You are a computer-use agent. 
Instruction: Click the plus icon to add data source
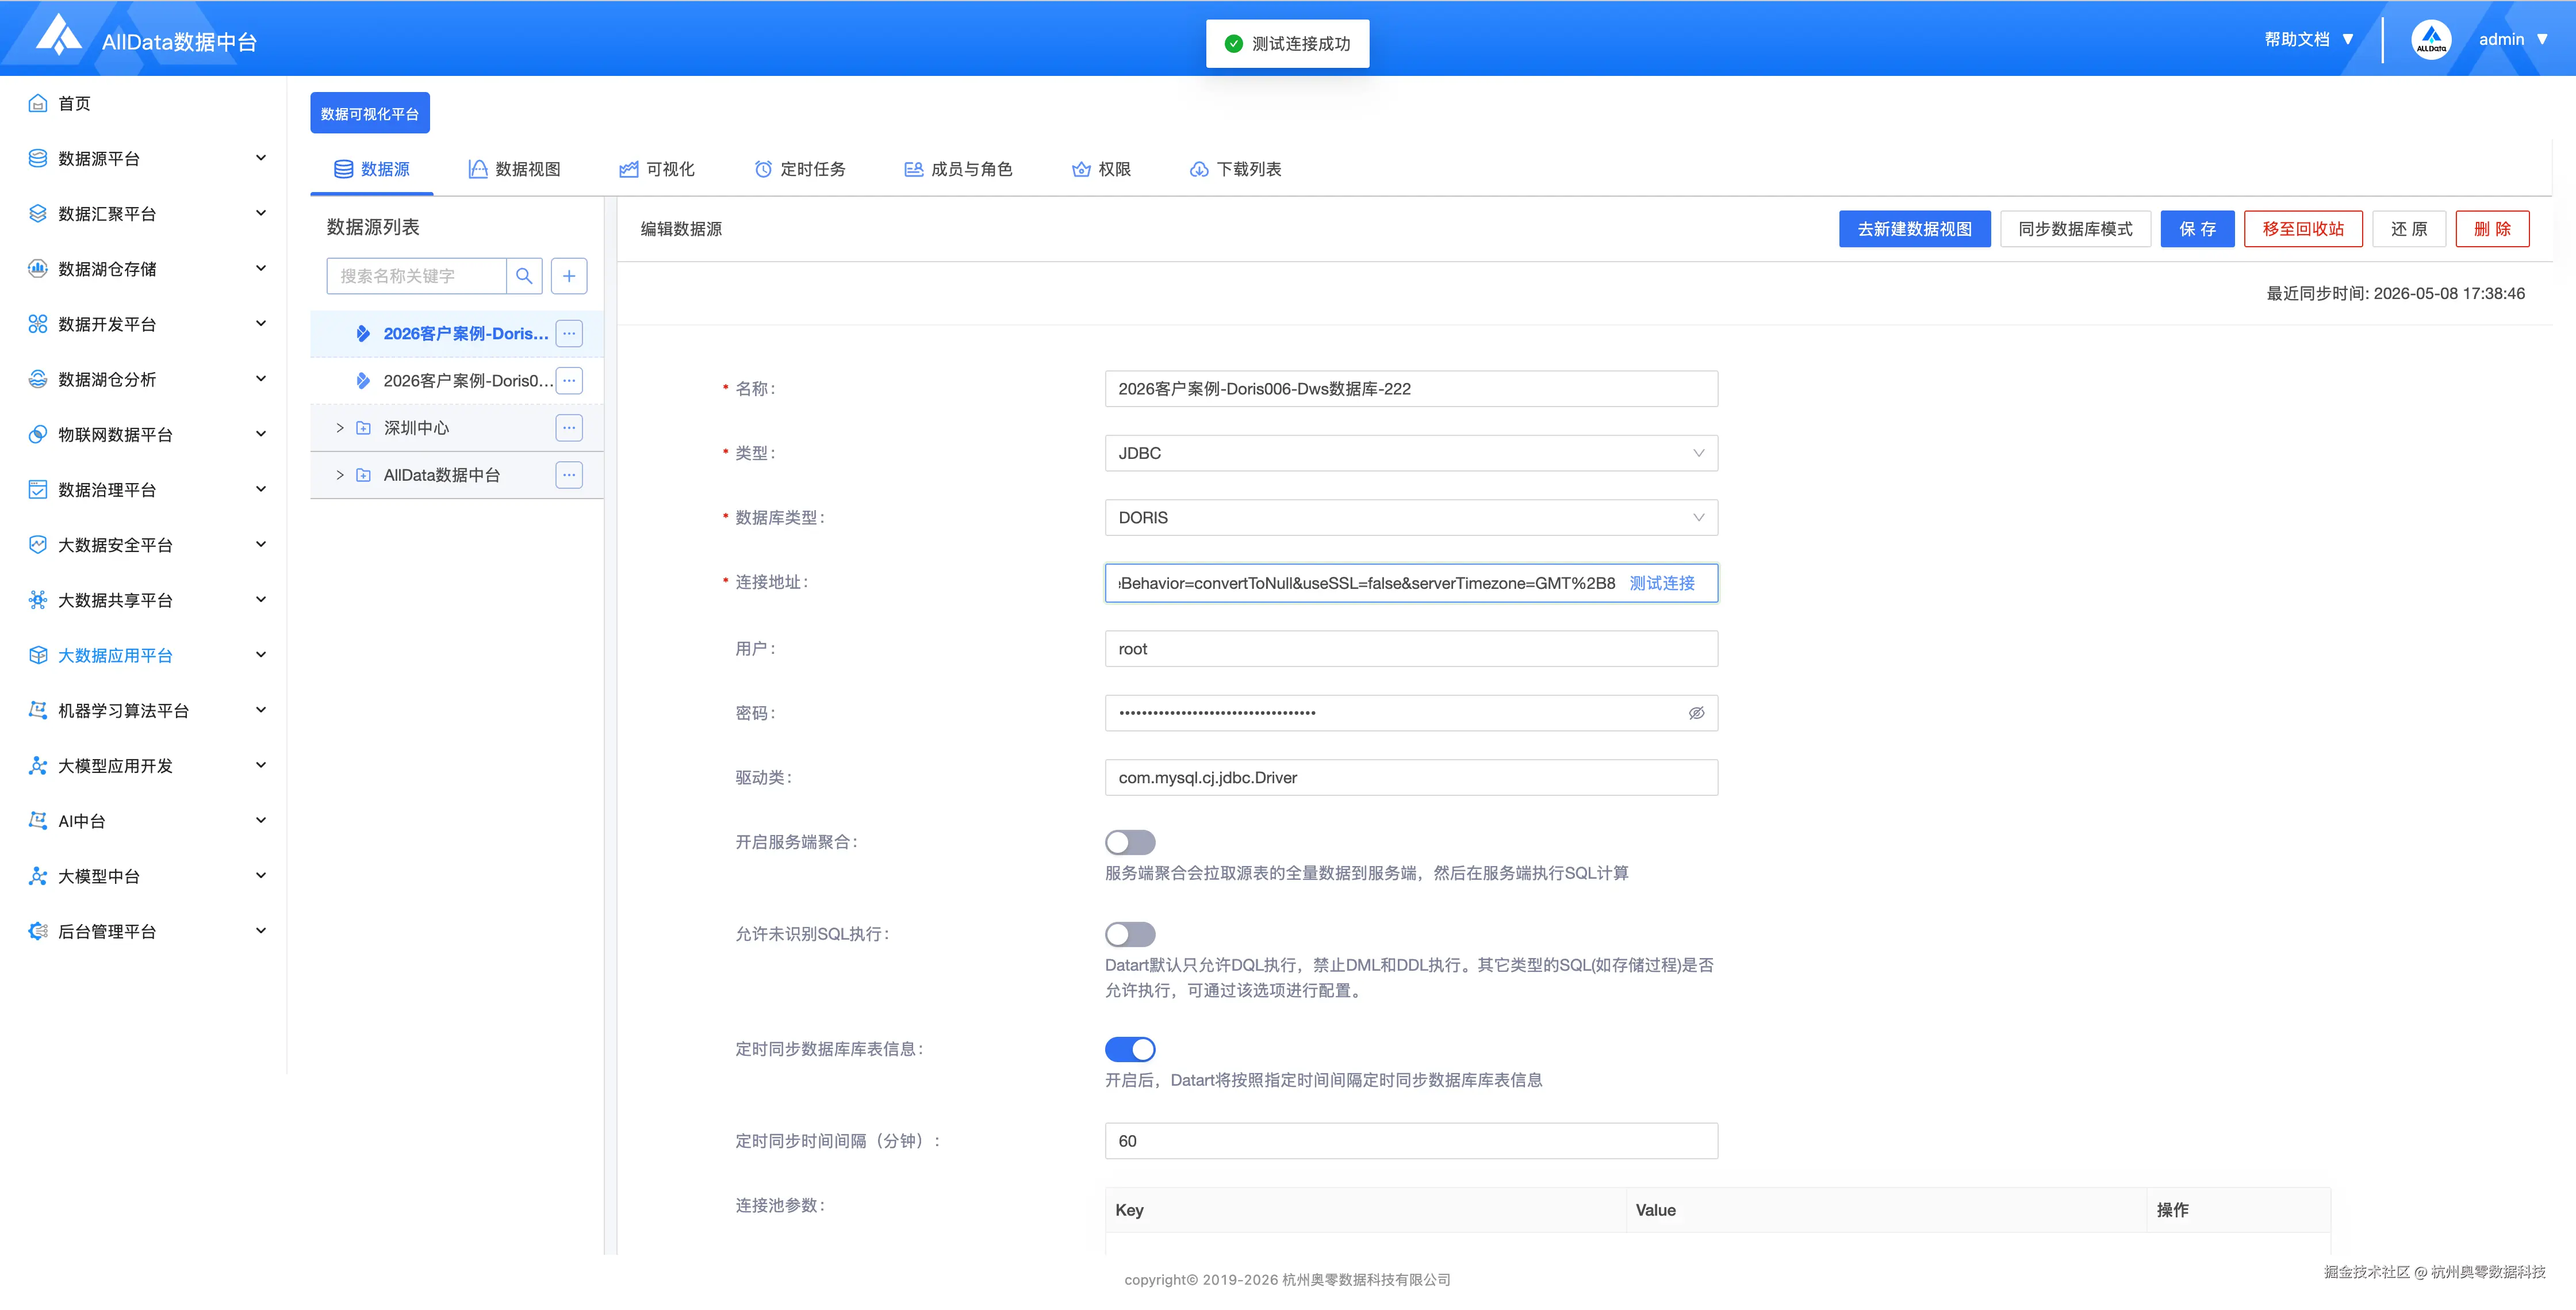pyautogui.click(x=569, y=276)
